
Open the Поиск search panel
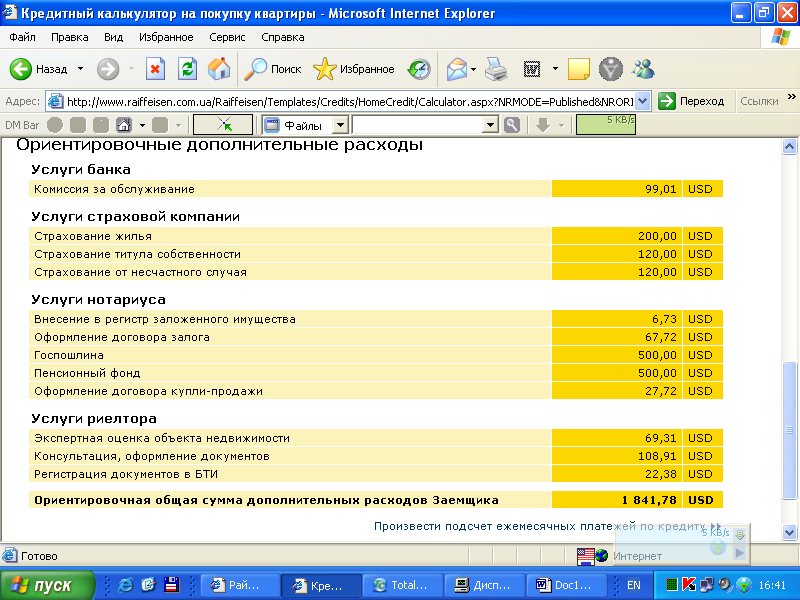(274, 69)
